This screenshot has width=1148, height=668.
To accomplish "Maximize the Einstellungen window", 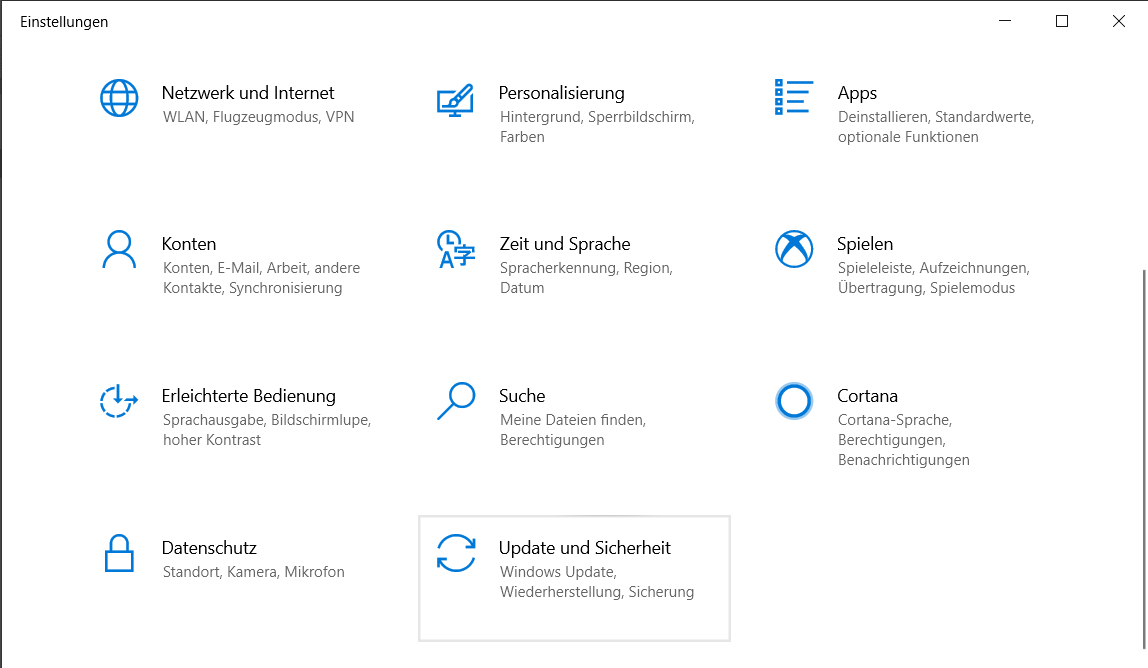I will (x=1062, y=21).
